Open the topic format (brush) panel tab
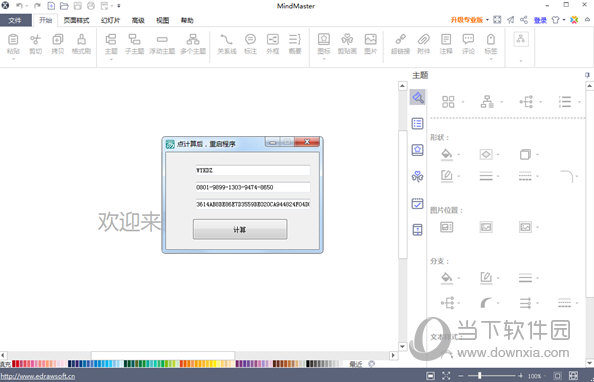This screenshot has height=382, width=594. coord(417,97)
